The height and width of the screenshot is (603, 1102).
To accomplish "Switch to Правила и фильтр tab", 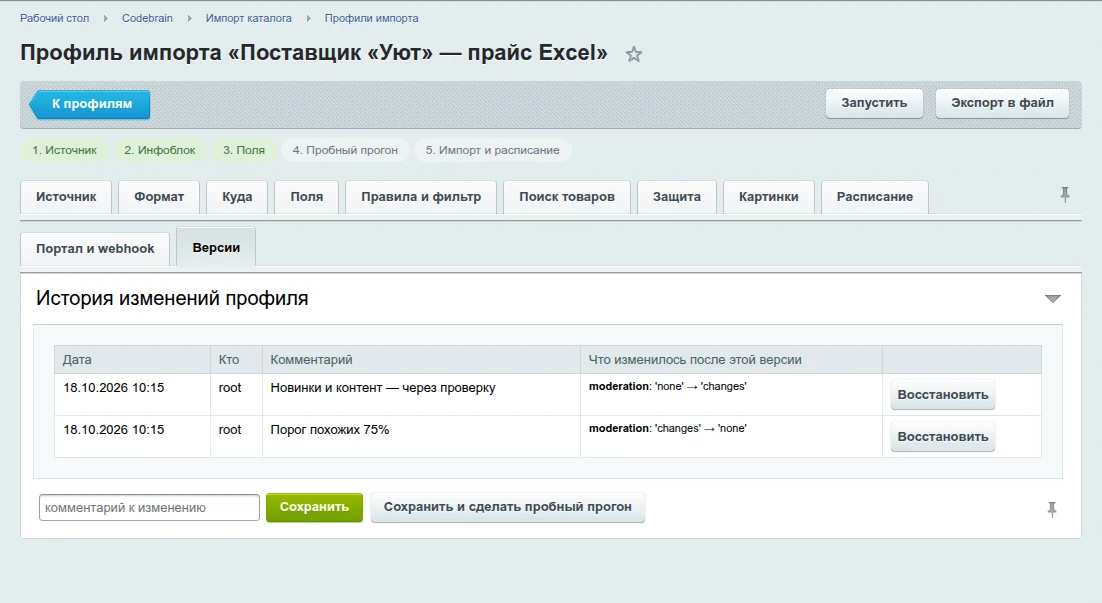I will [x=421, y=197].
